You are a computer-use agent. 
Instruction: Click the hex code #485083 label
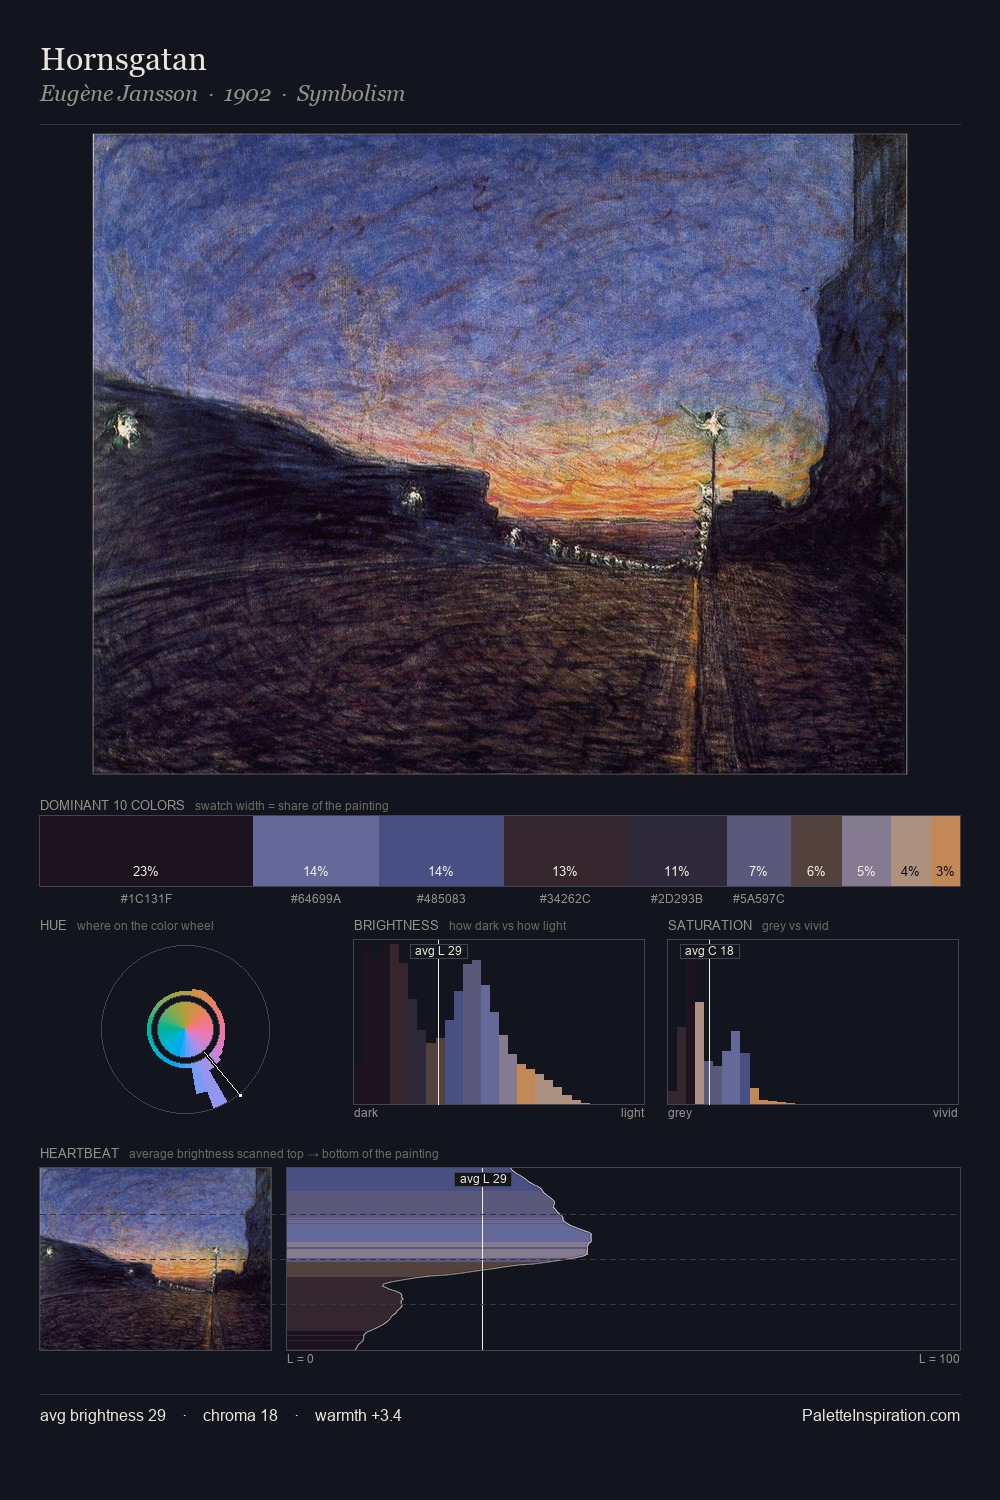441,898
